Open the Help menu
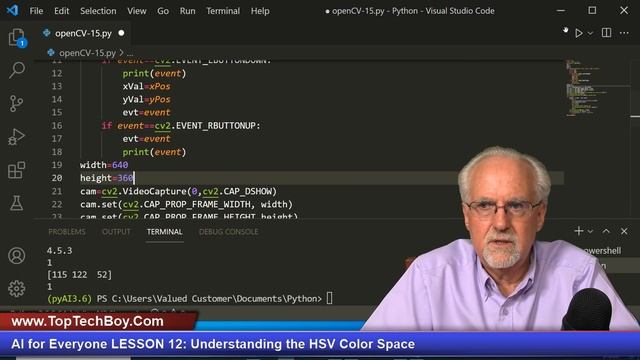The image size is (640, 360). point(260,11)
